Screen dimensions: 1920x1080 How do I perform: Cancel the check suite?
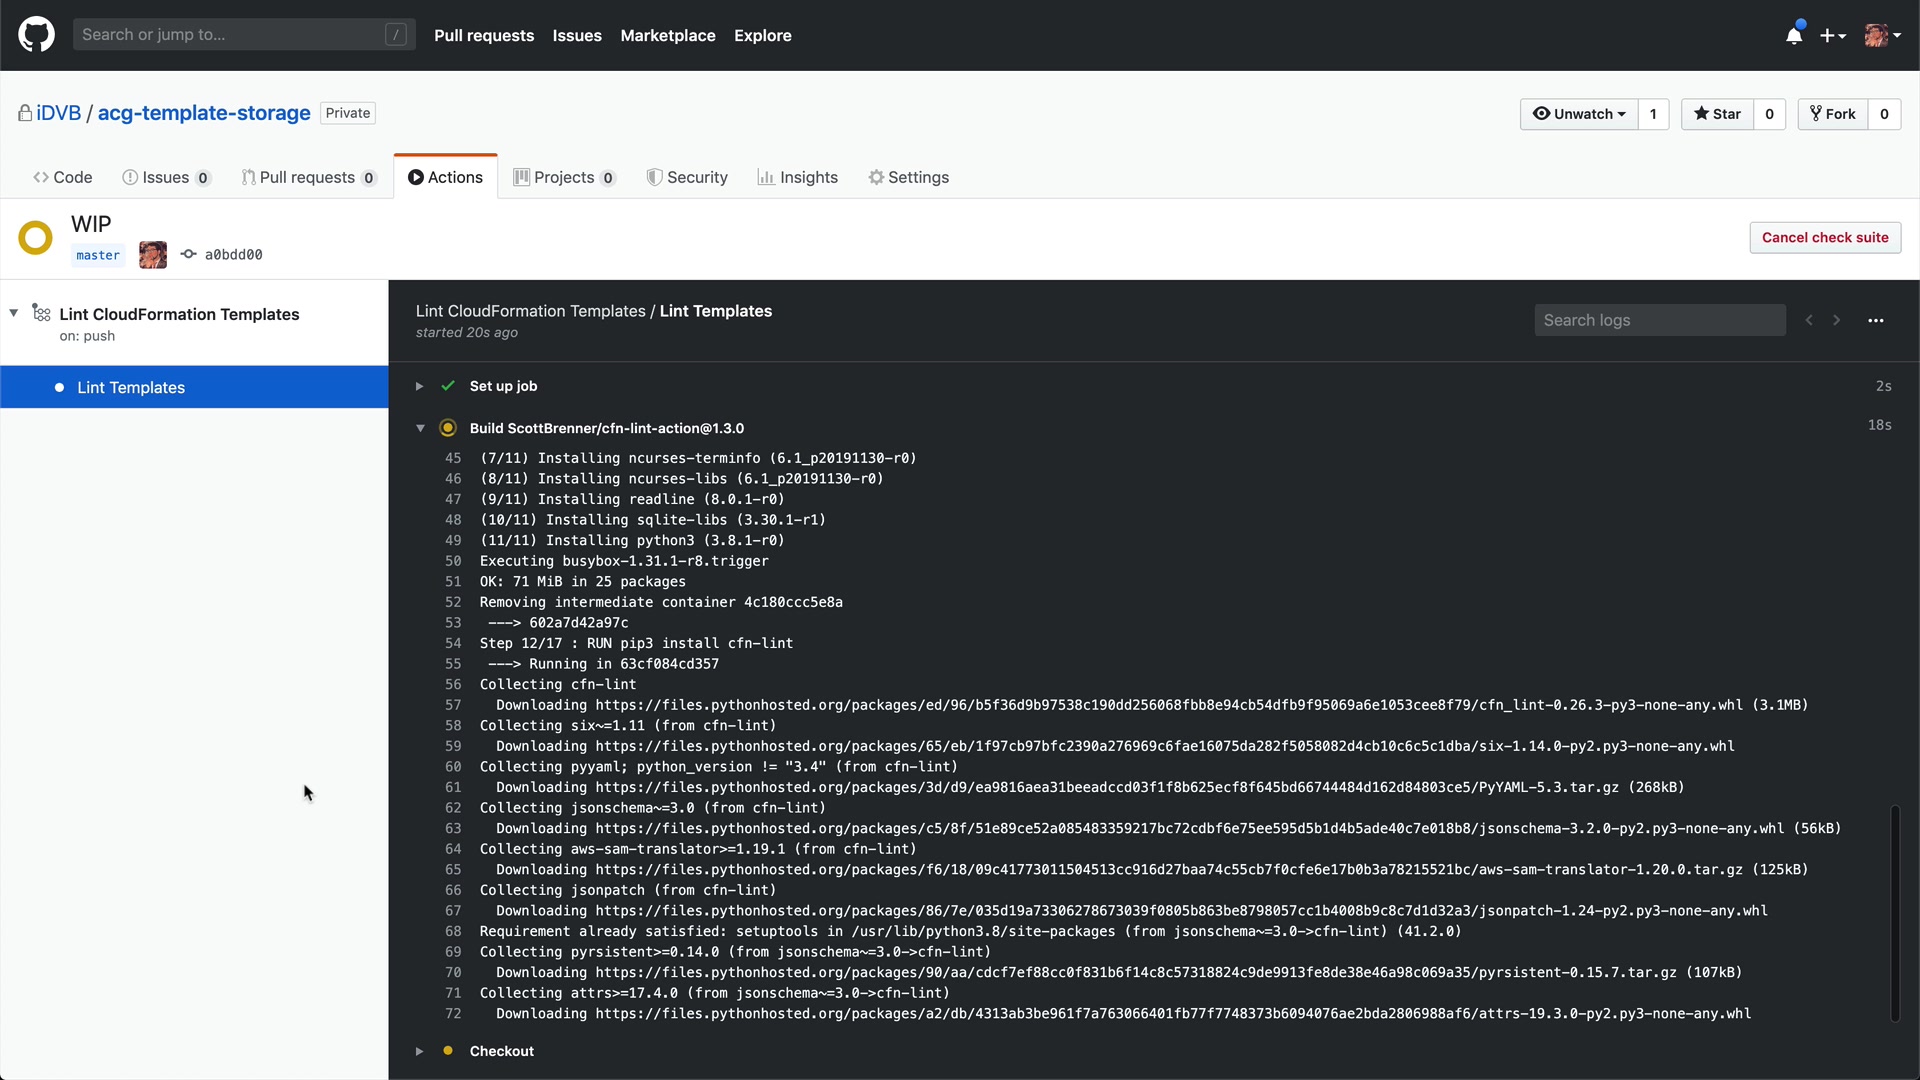[1824, 237]
